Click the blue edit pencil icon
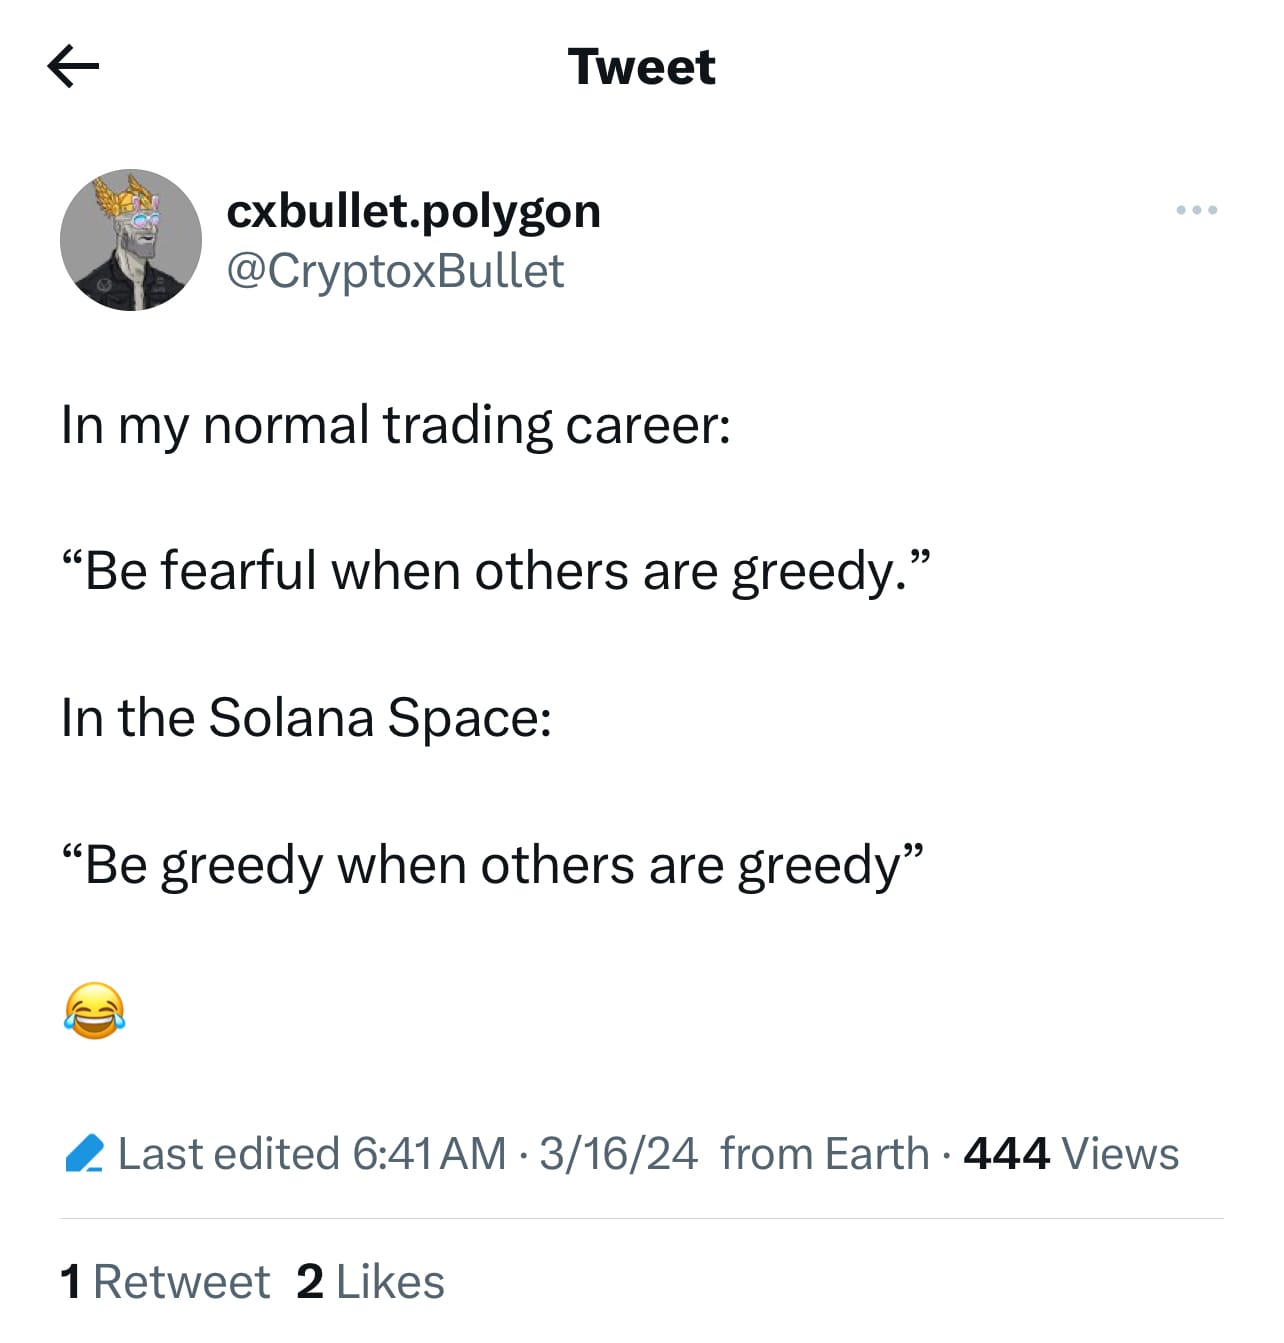This screenshot has width=1284, height=1343. tap(84, 1153)
